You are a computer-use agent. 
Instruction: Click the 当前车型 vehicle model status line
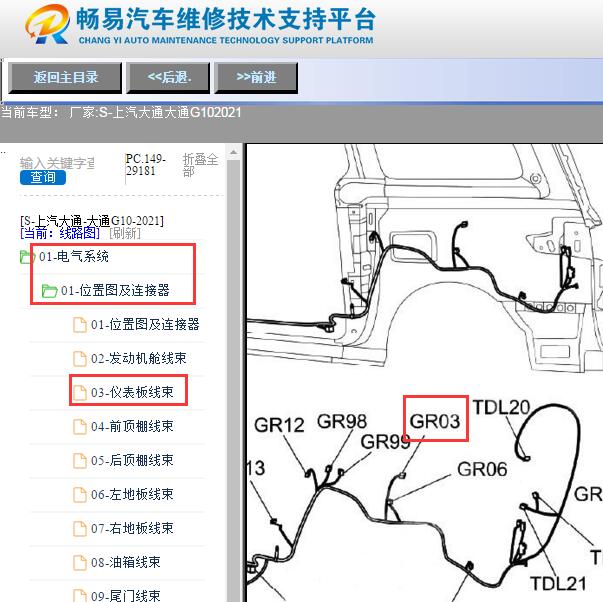pyautogui.click(x=121, y=112)
